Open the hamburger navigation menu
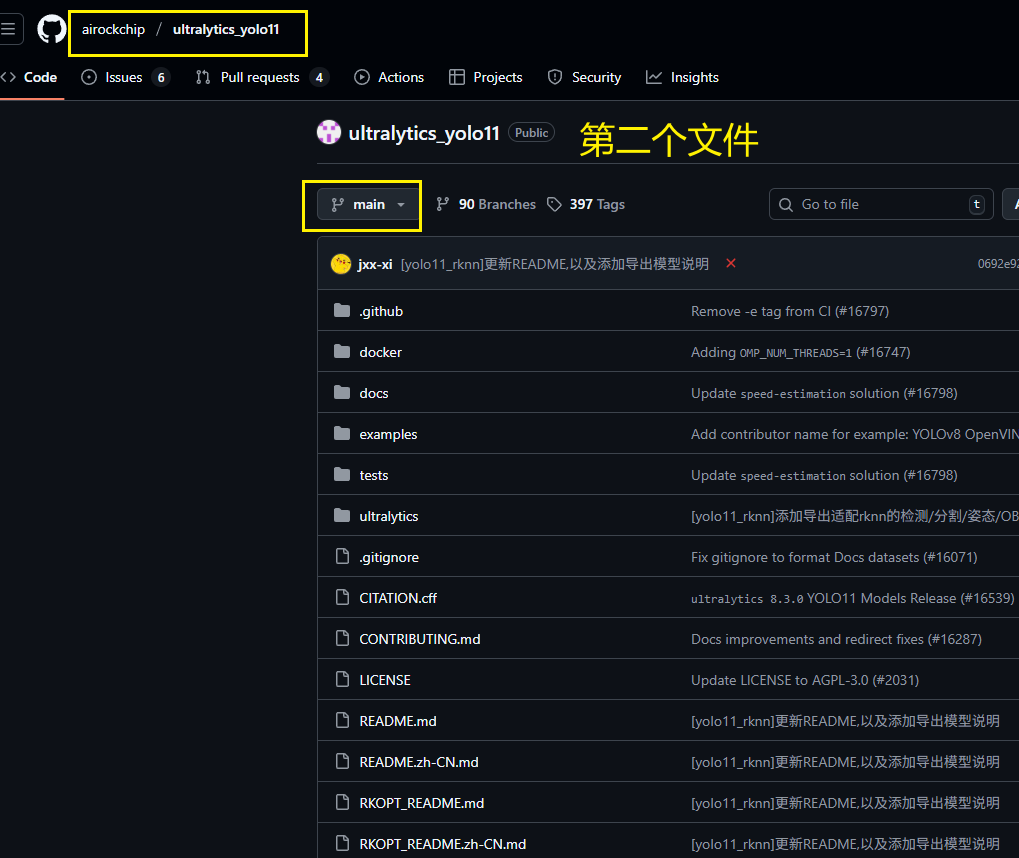 (9, 29)
